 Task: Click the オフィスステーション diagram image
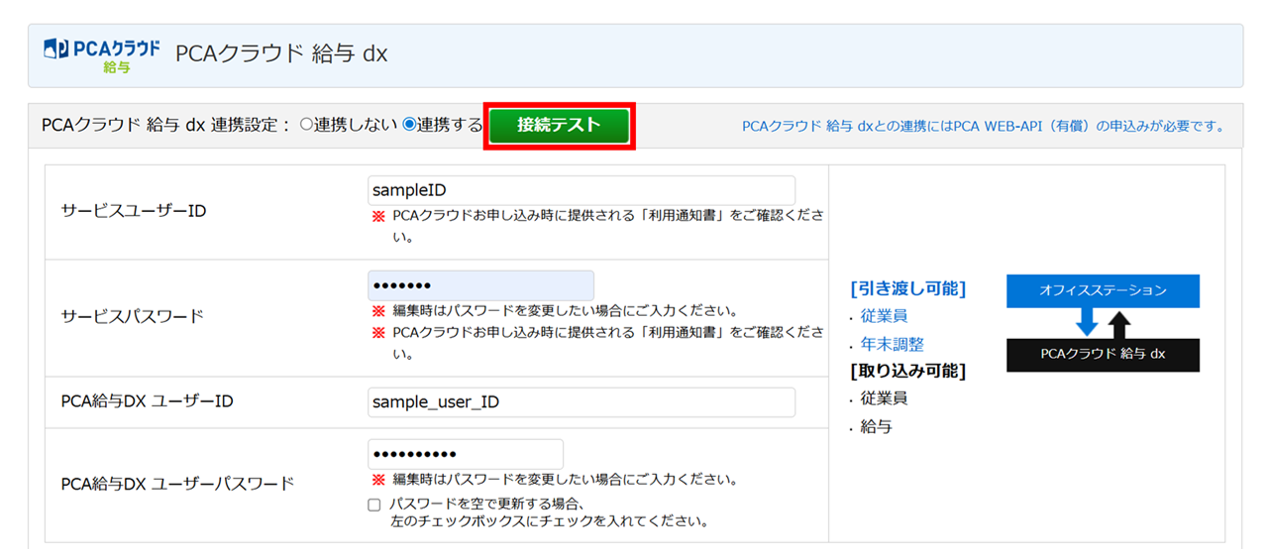click(x=1102, y=323)
